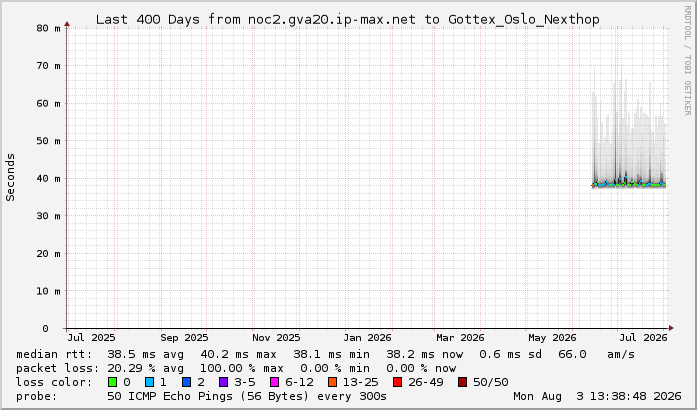Click the purple 3-5 loss swatch
Screen dimensions: 697x410
[224, 382]
